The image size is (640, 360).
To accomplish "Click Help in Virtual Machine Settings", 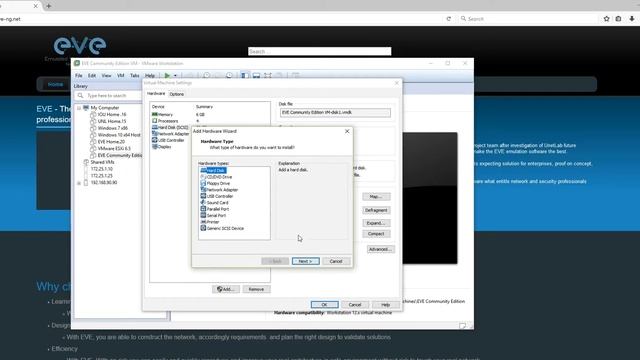I will coord(385,305).
